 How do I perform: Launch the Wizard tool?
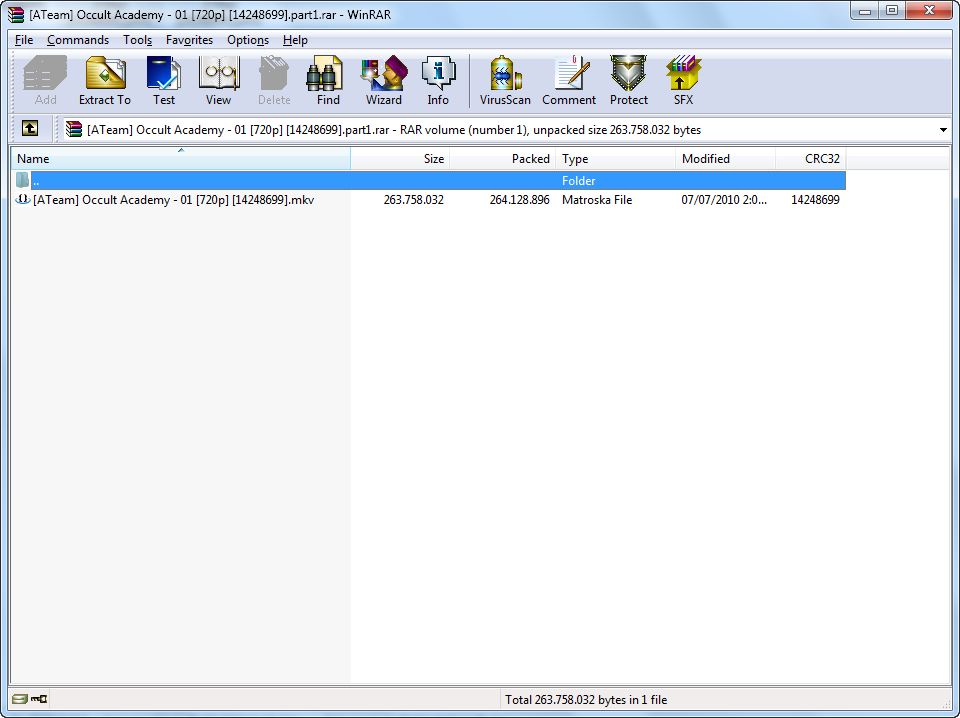[384, 81]
